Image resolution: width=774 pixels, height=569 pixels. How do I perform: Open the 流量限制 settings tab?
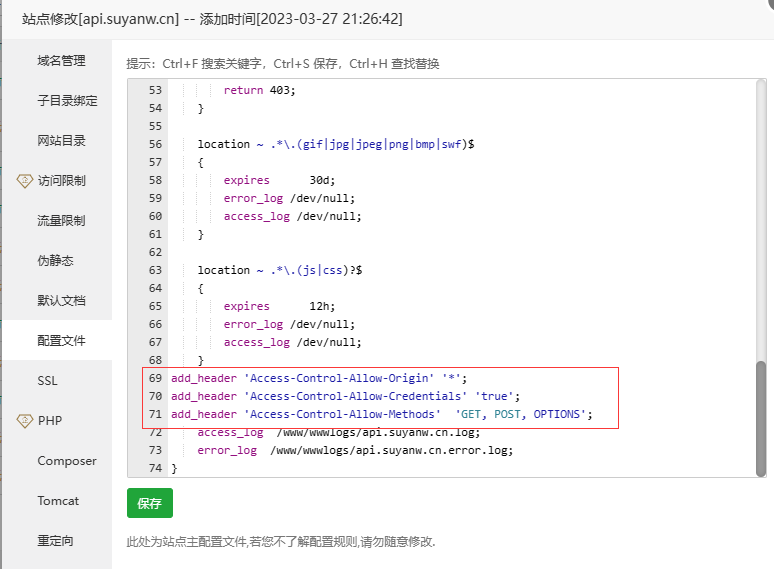coord(61,221)
